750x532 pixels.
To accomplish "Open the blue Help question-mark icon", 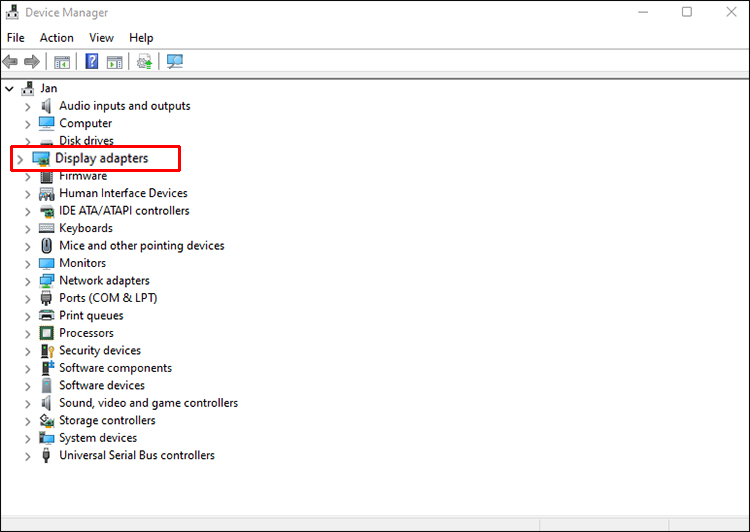I will point(91,61).
